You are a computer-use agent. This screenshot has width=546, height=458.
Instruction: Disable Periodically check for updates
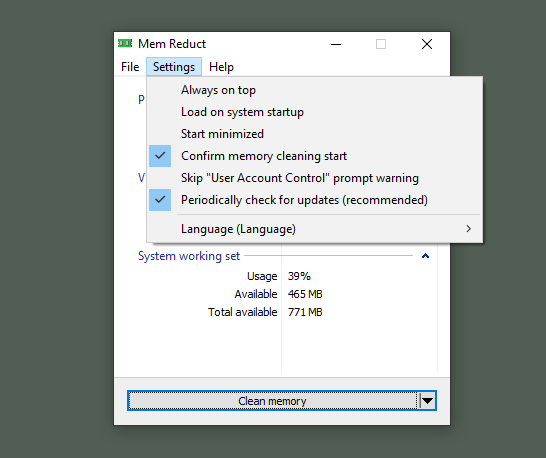coord(314,200)
